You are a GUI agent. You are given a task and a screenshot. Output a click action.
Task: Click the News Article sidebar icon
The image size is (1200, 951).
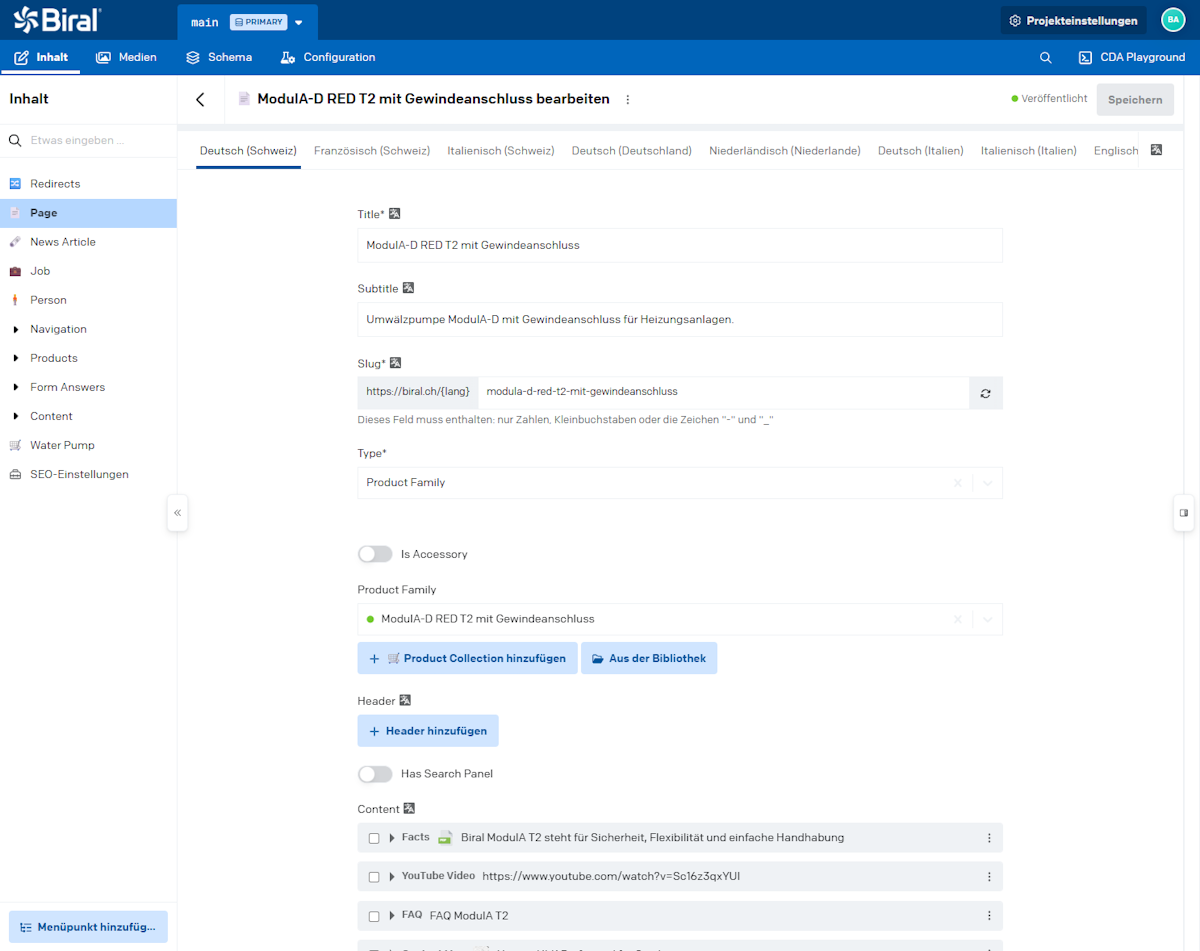[x=15, y=242]
